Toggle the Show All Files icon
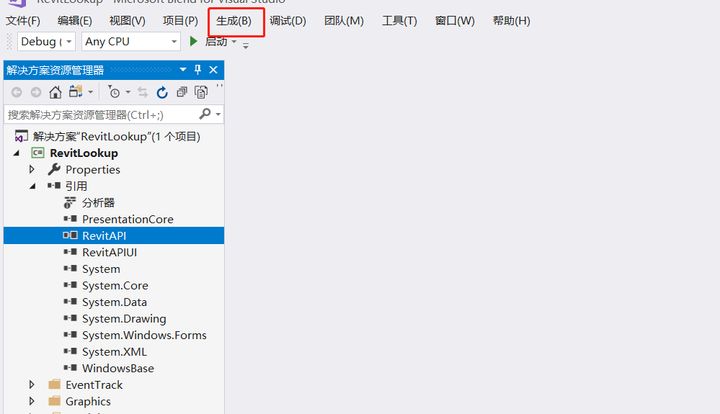 (201, 92)
